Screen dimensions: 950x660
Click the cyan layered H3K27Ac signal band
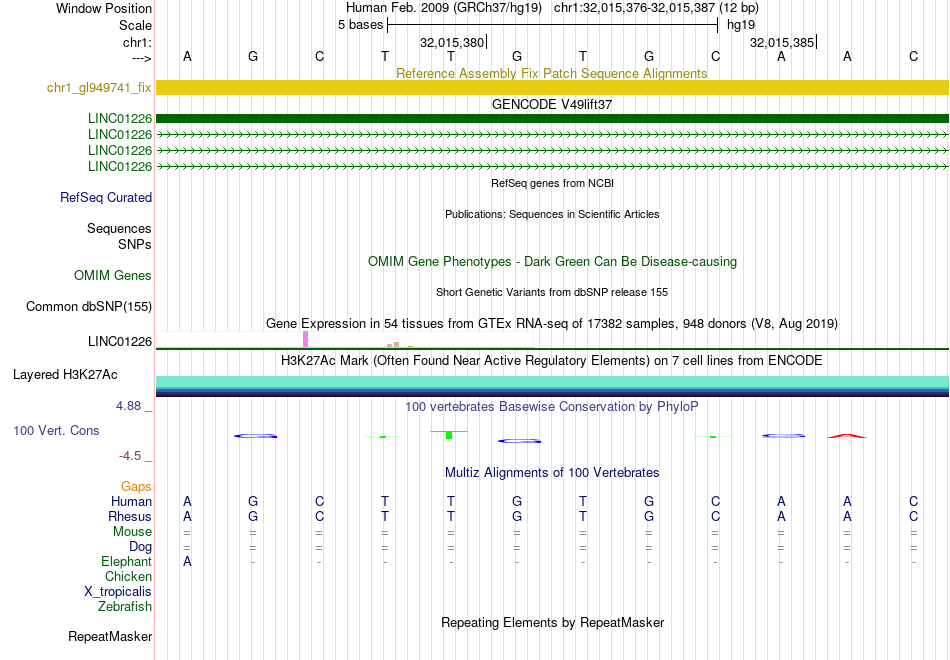(x=552, y=381)
